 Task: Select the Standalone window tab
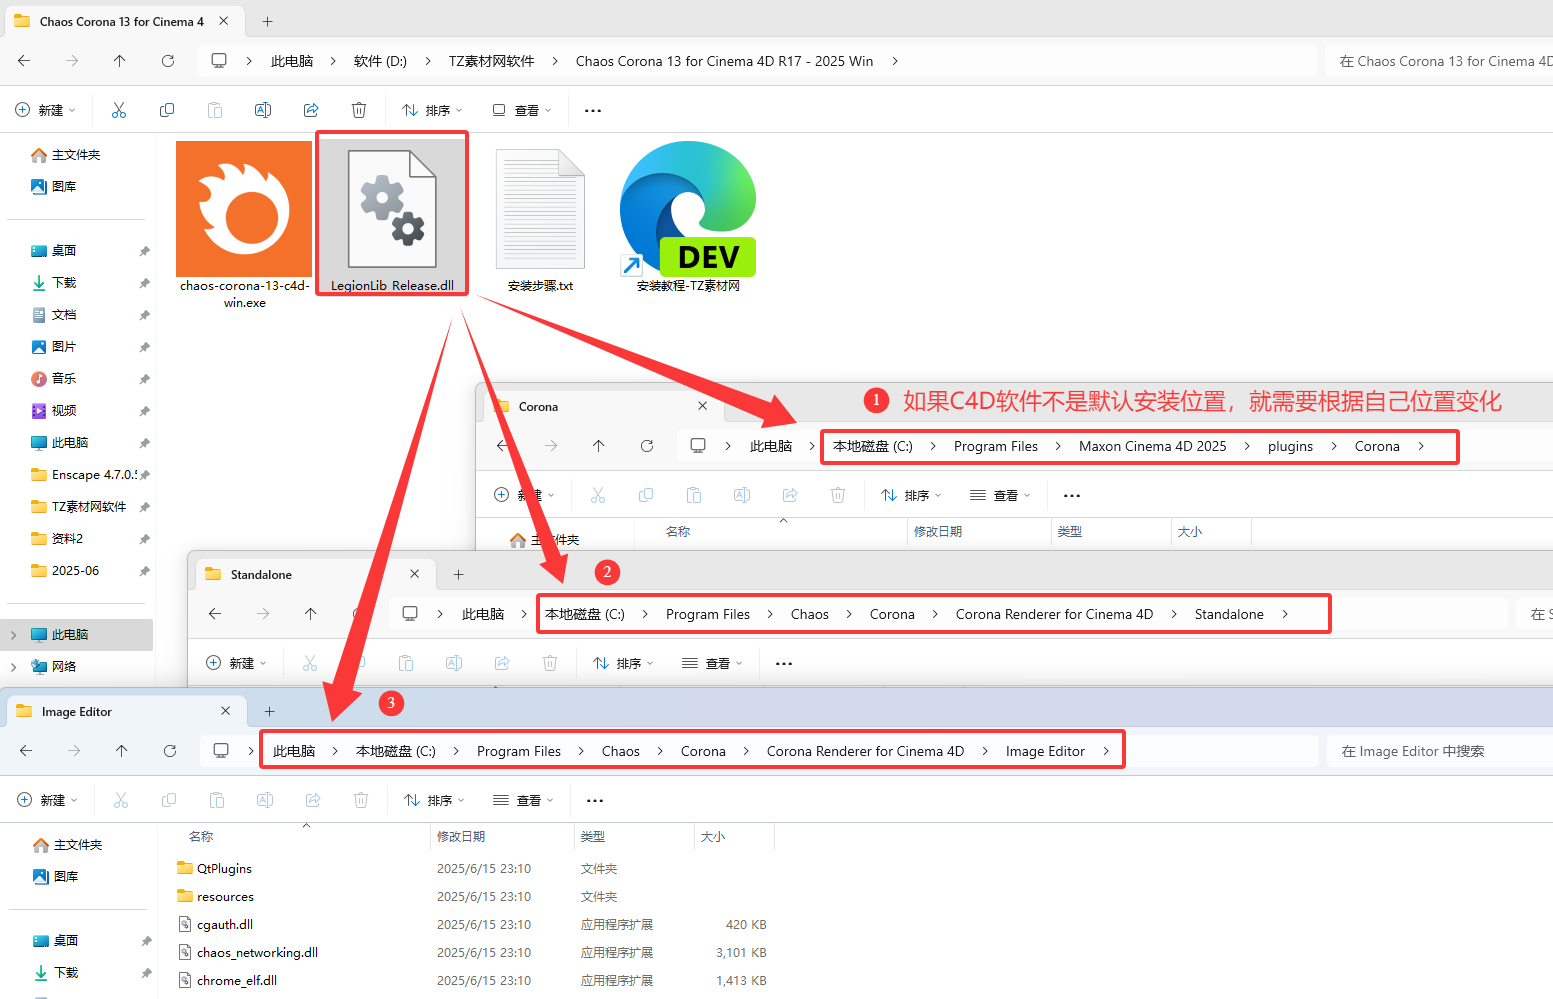(316, 575)
